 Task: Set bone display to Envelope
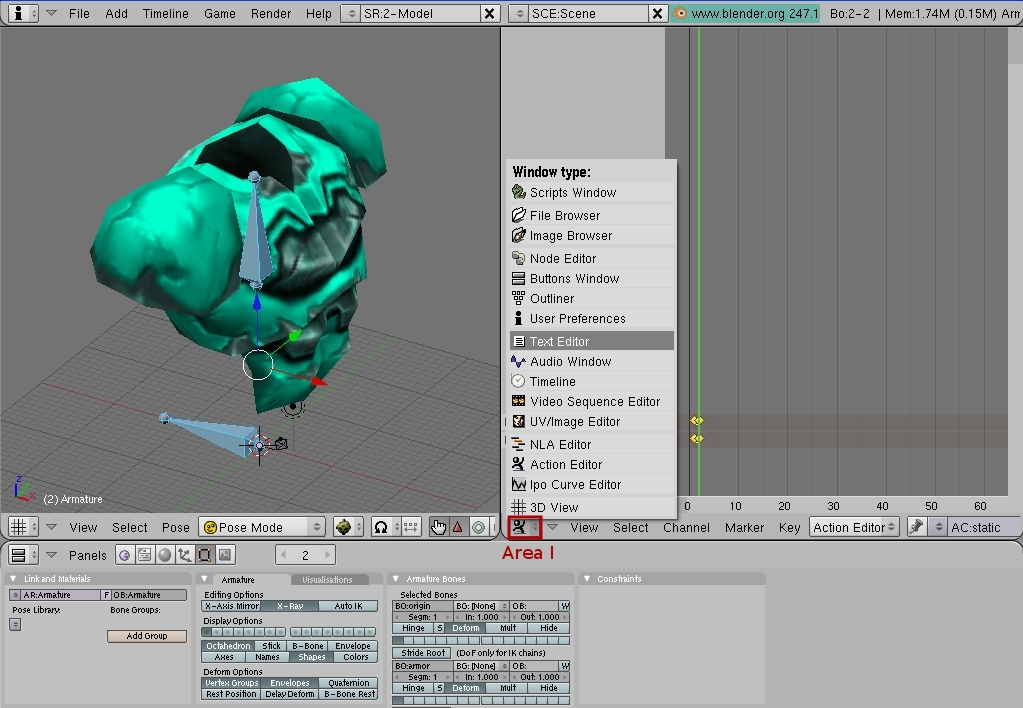point(353,646)
